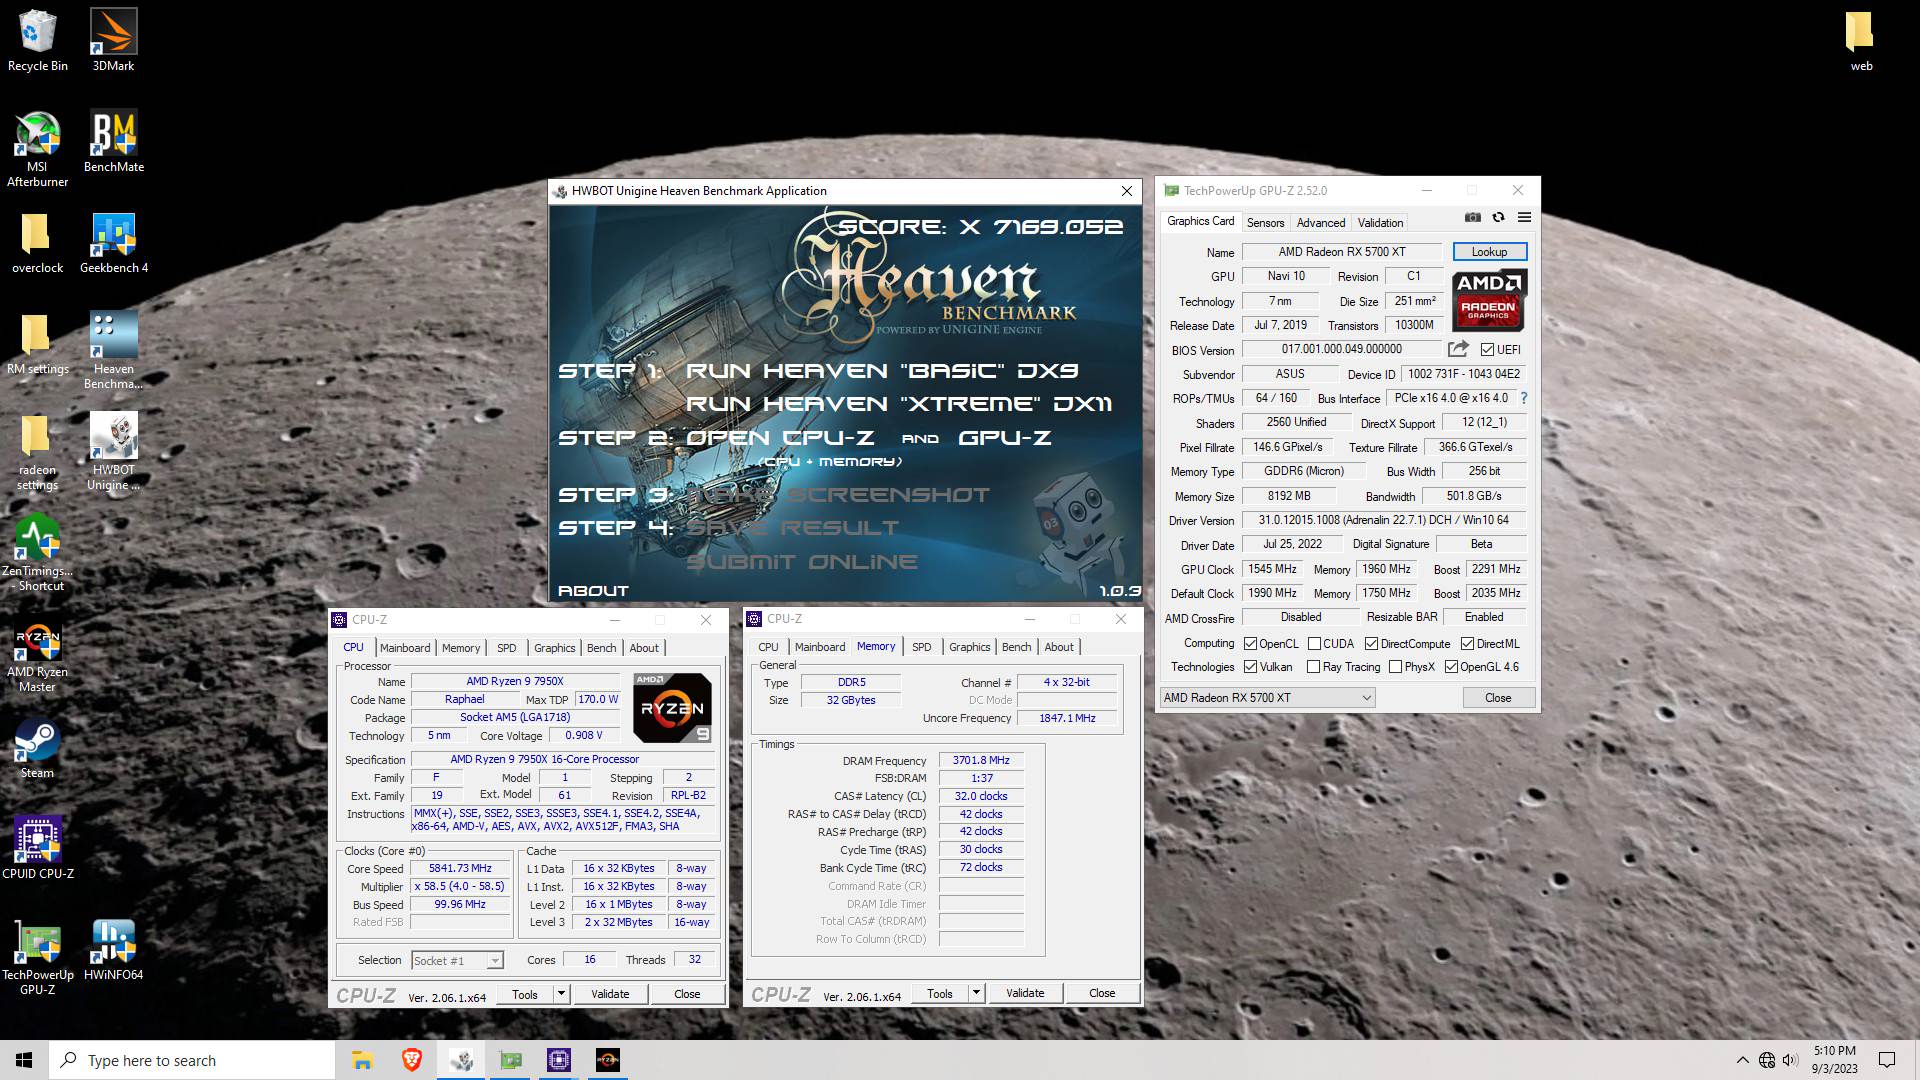Open the ZenTimings shortcut icon
1920x1080 pixels.
[38, 553]
